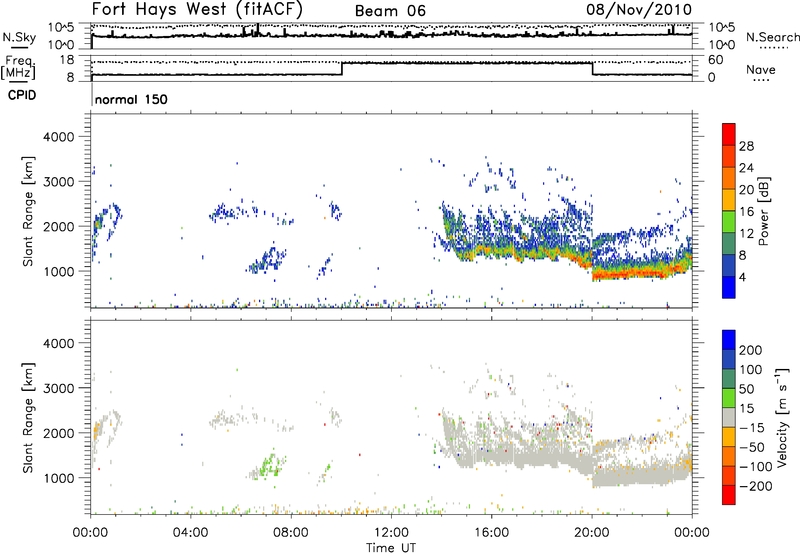Click the "60" Nave scale tick label
The image size is (800, 554).
coord(715,60)
